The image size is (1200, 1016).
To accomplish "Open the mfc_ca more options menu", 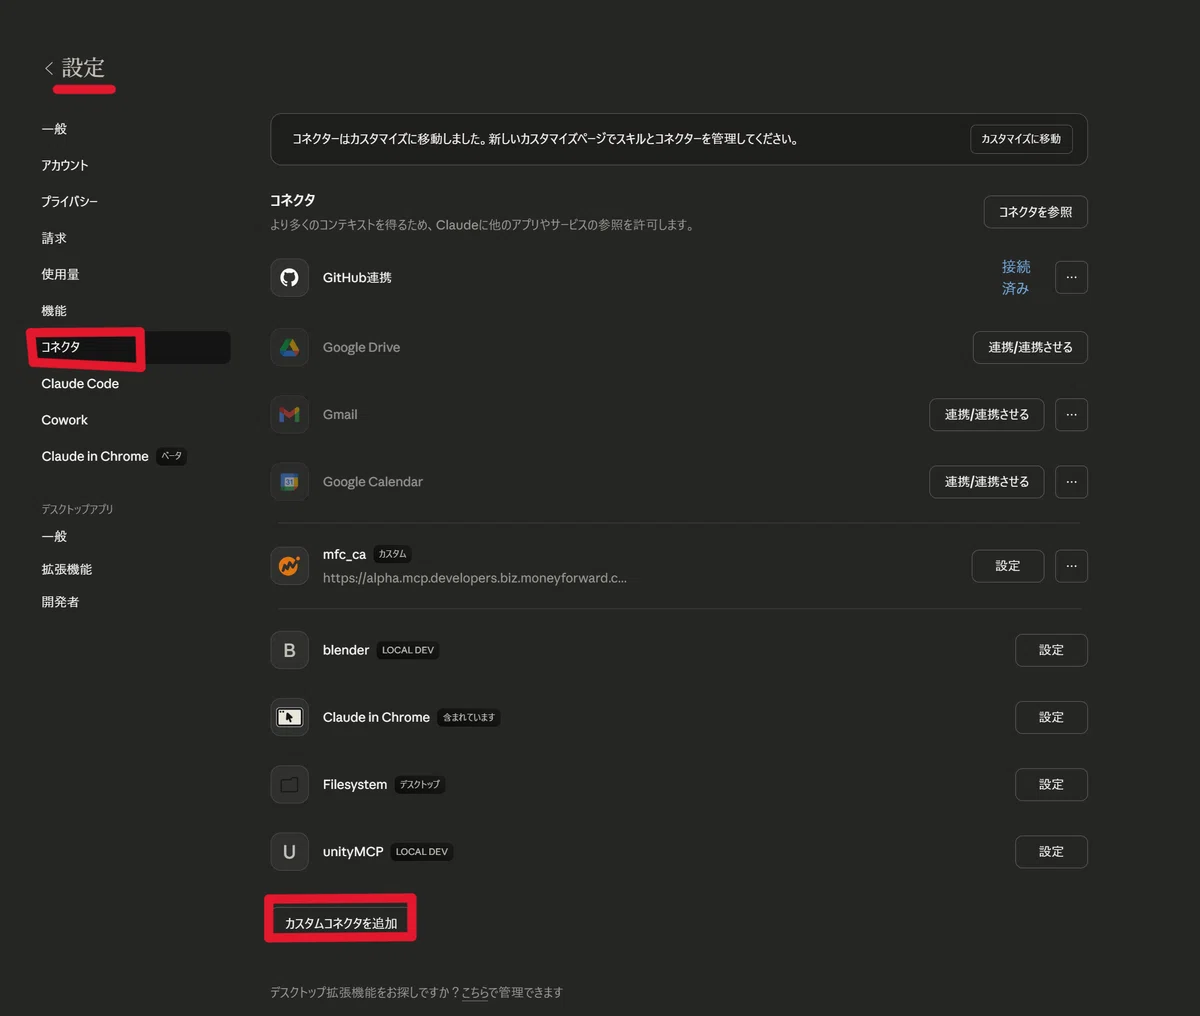I will pyautogui.click(x=1071, y=566).
